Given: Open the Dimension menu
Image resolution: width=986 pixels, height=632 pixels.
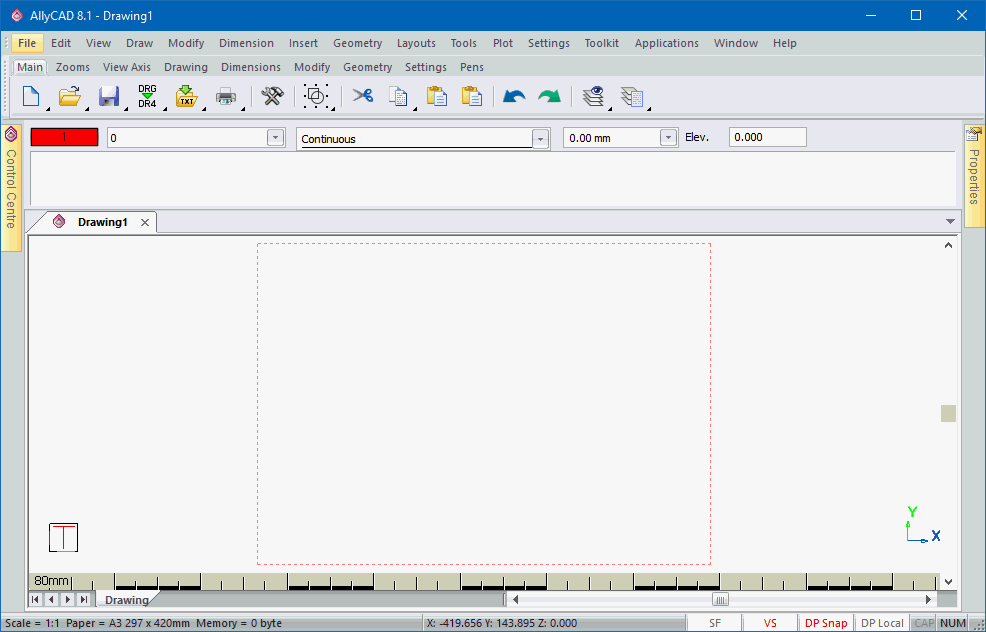Looking at the screenshot, I should point(246,43).
